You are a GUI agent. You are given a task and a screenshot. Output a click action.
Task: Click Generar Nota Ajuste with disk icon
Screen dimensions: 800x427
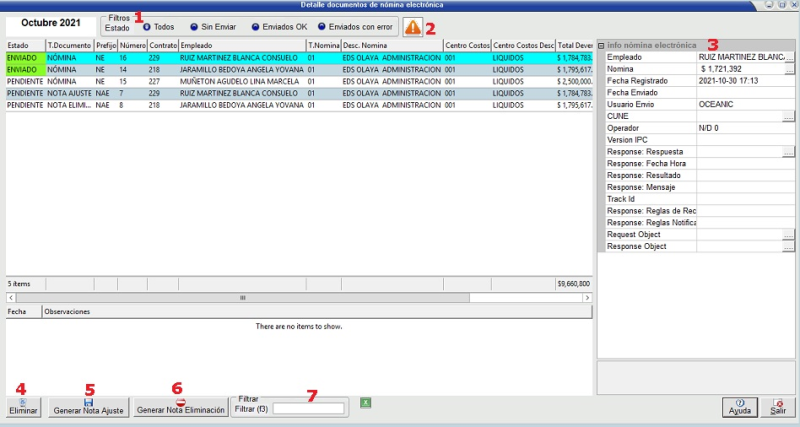click(x=90, y=407)
